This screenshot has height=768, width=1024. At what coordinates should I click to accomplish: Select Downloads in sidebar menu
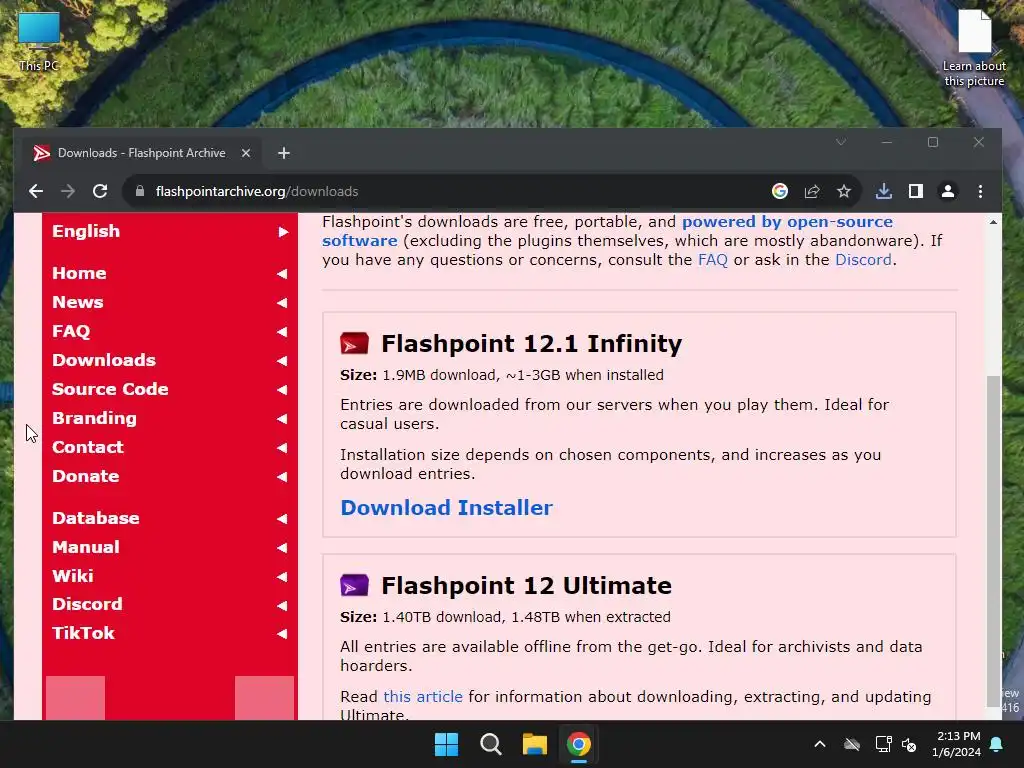(170, 360)
